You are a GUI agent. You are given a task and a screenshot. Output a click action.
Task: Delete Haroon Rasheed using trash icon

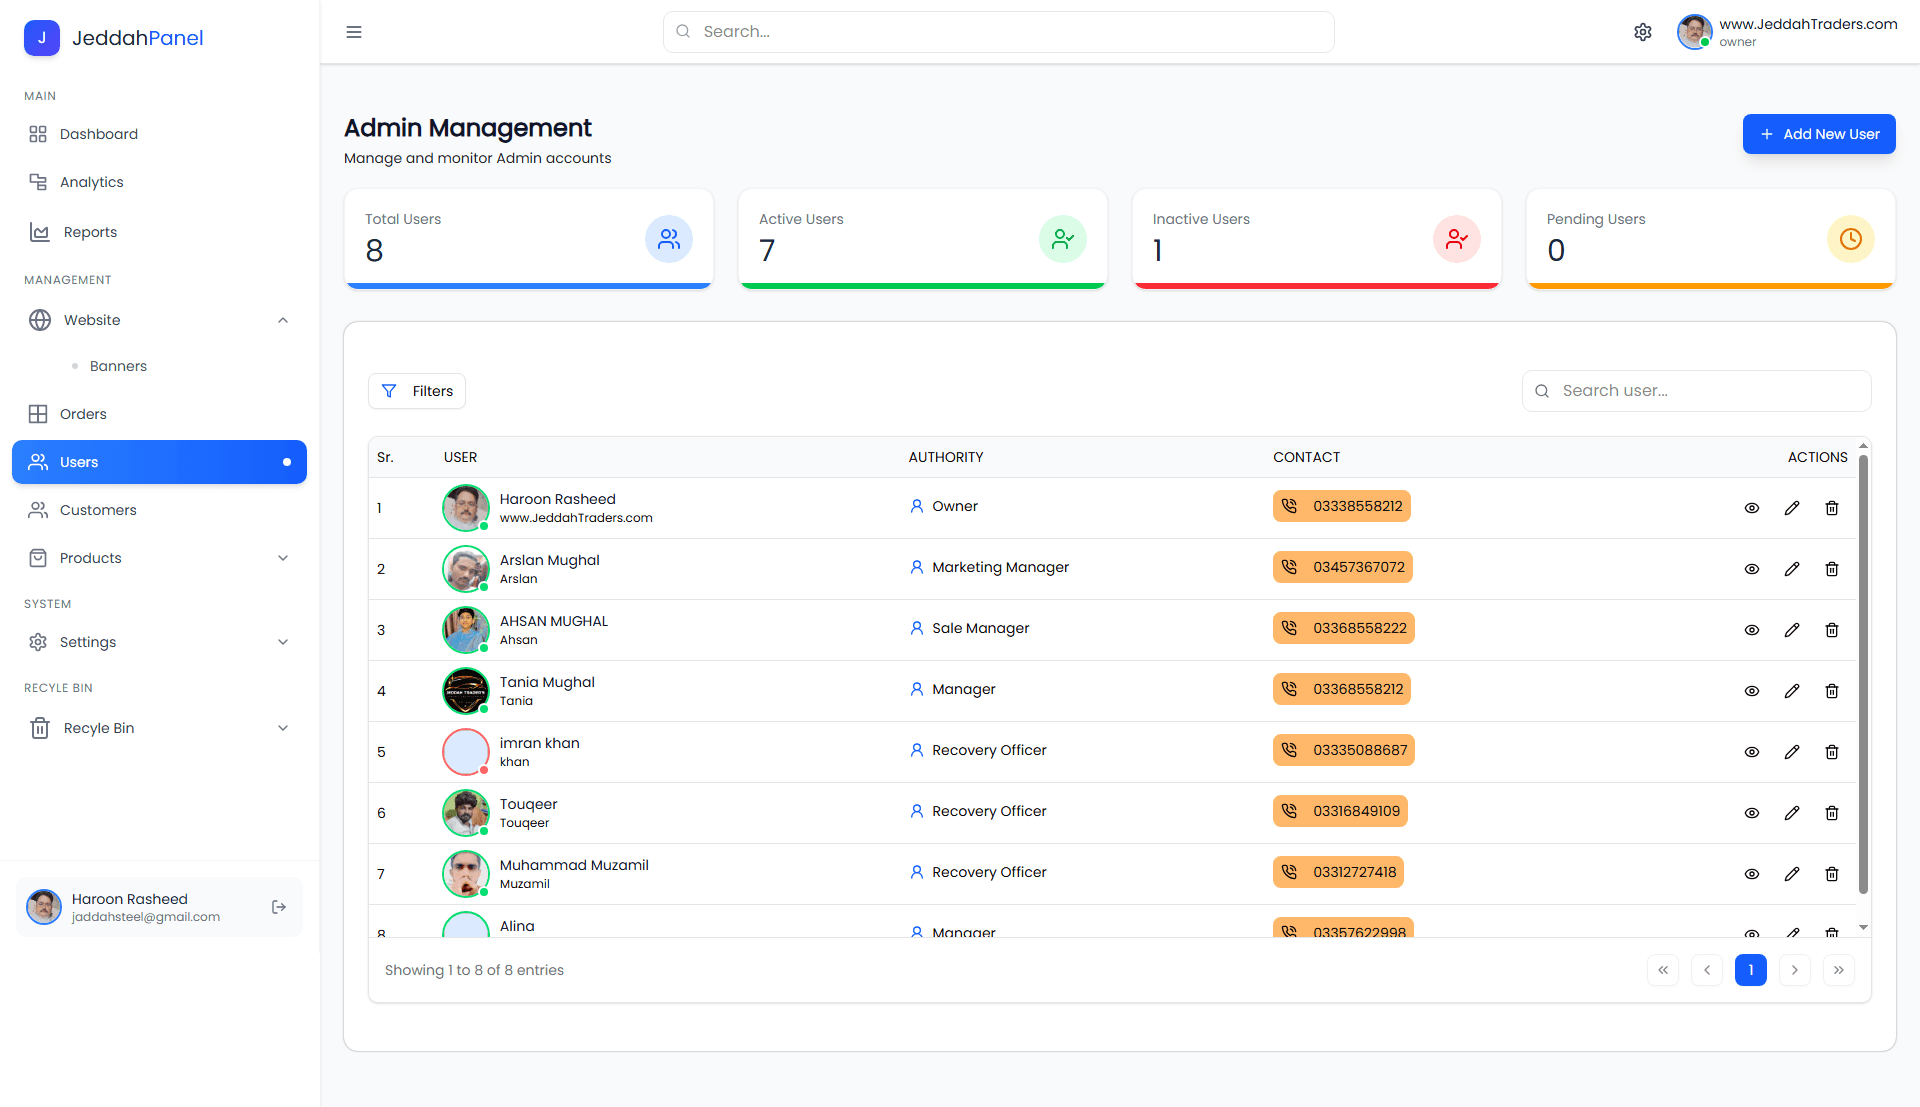(1832, 508)
